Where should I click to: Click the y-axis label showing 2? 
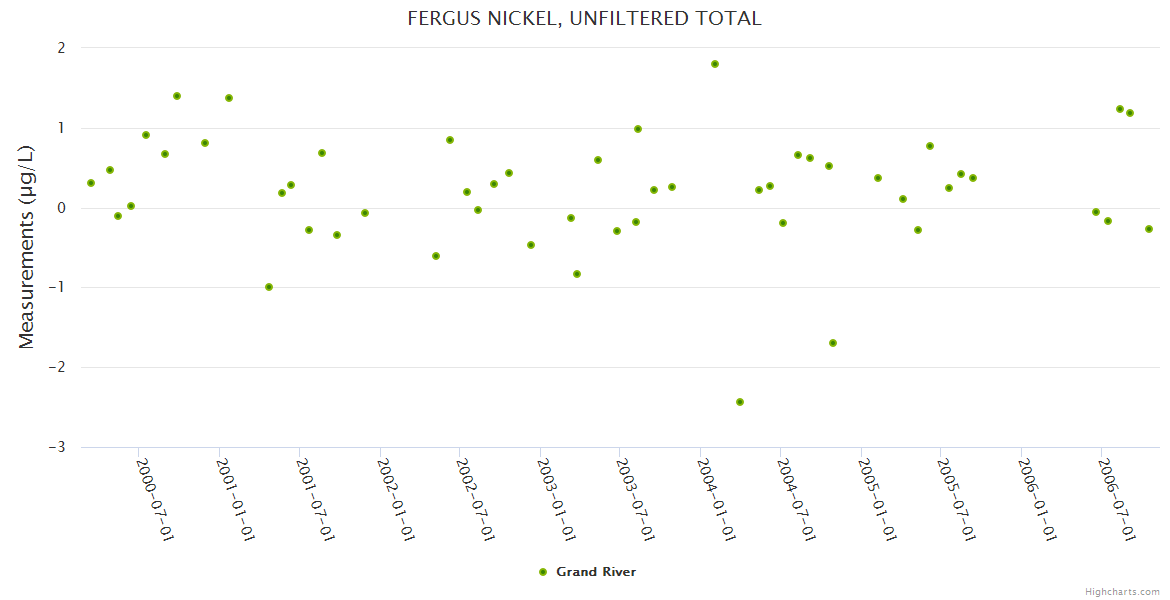click(61, 47)
